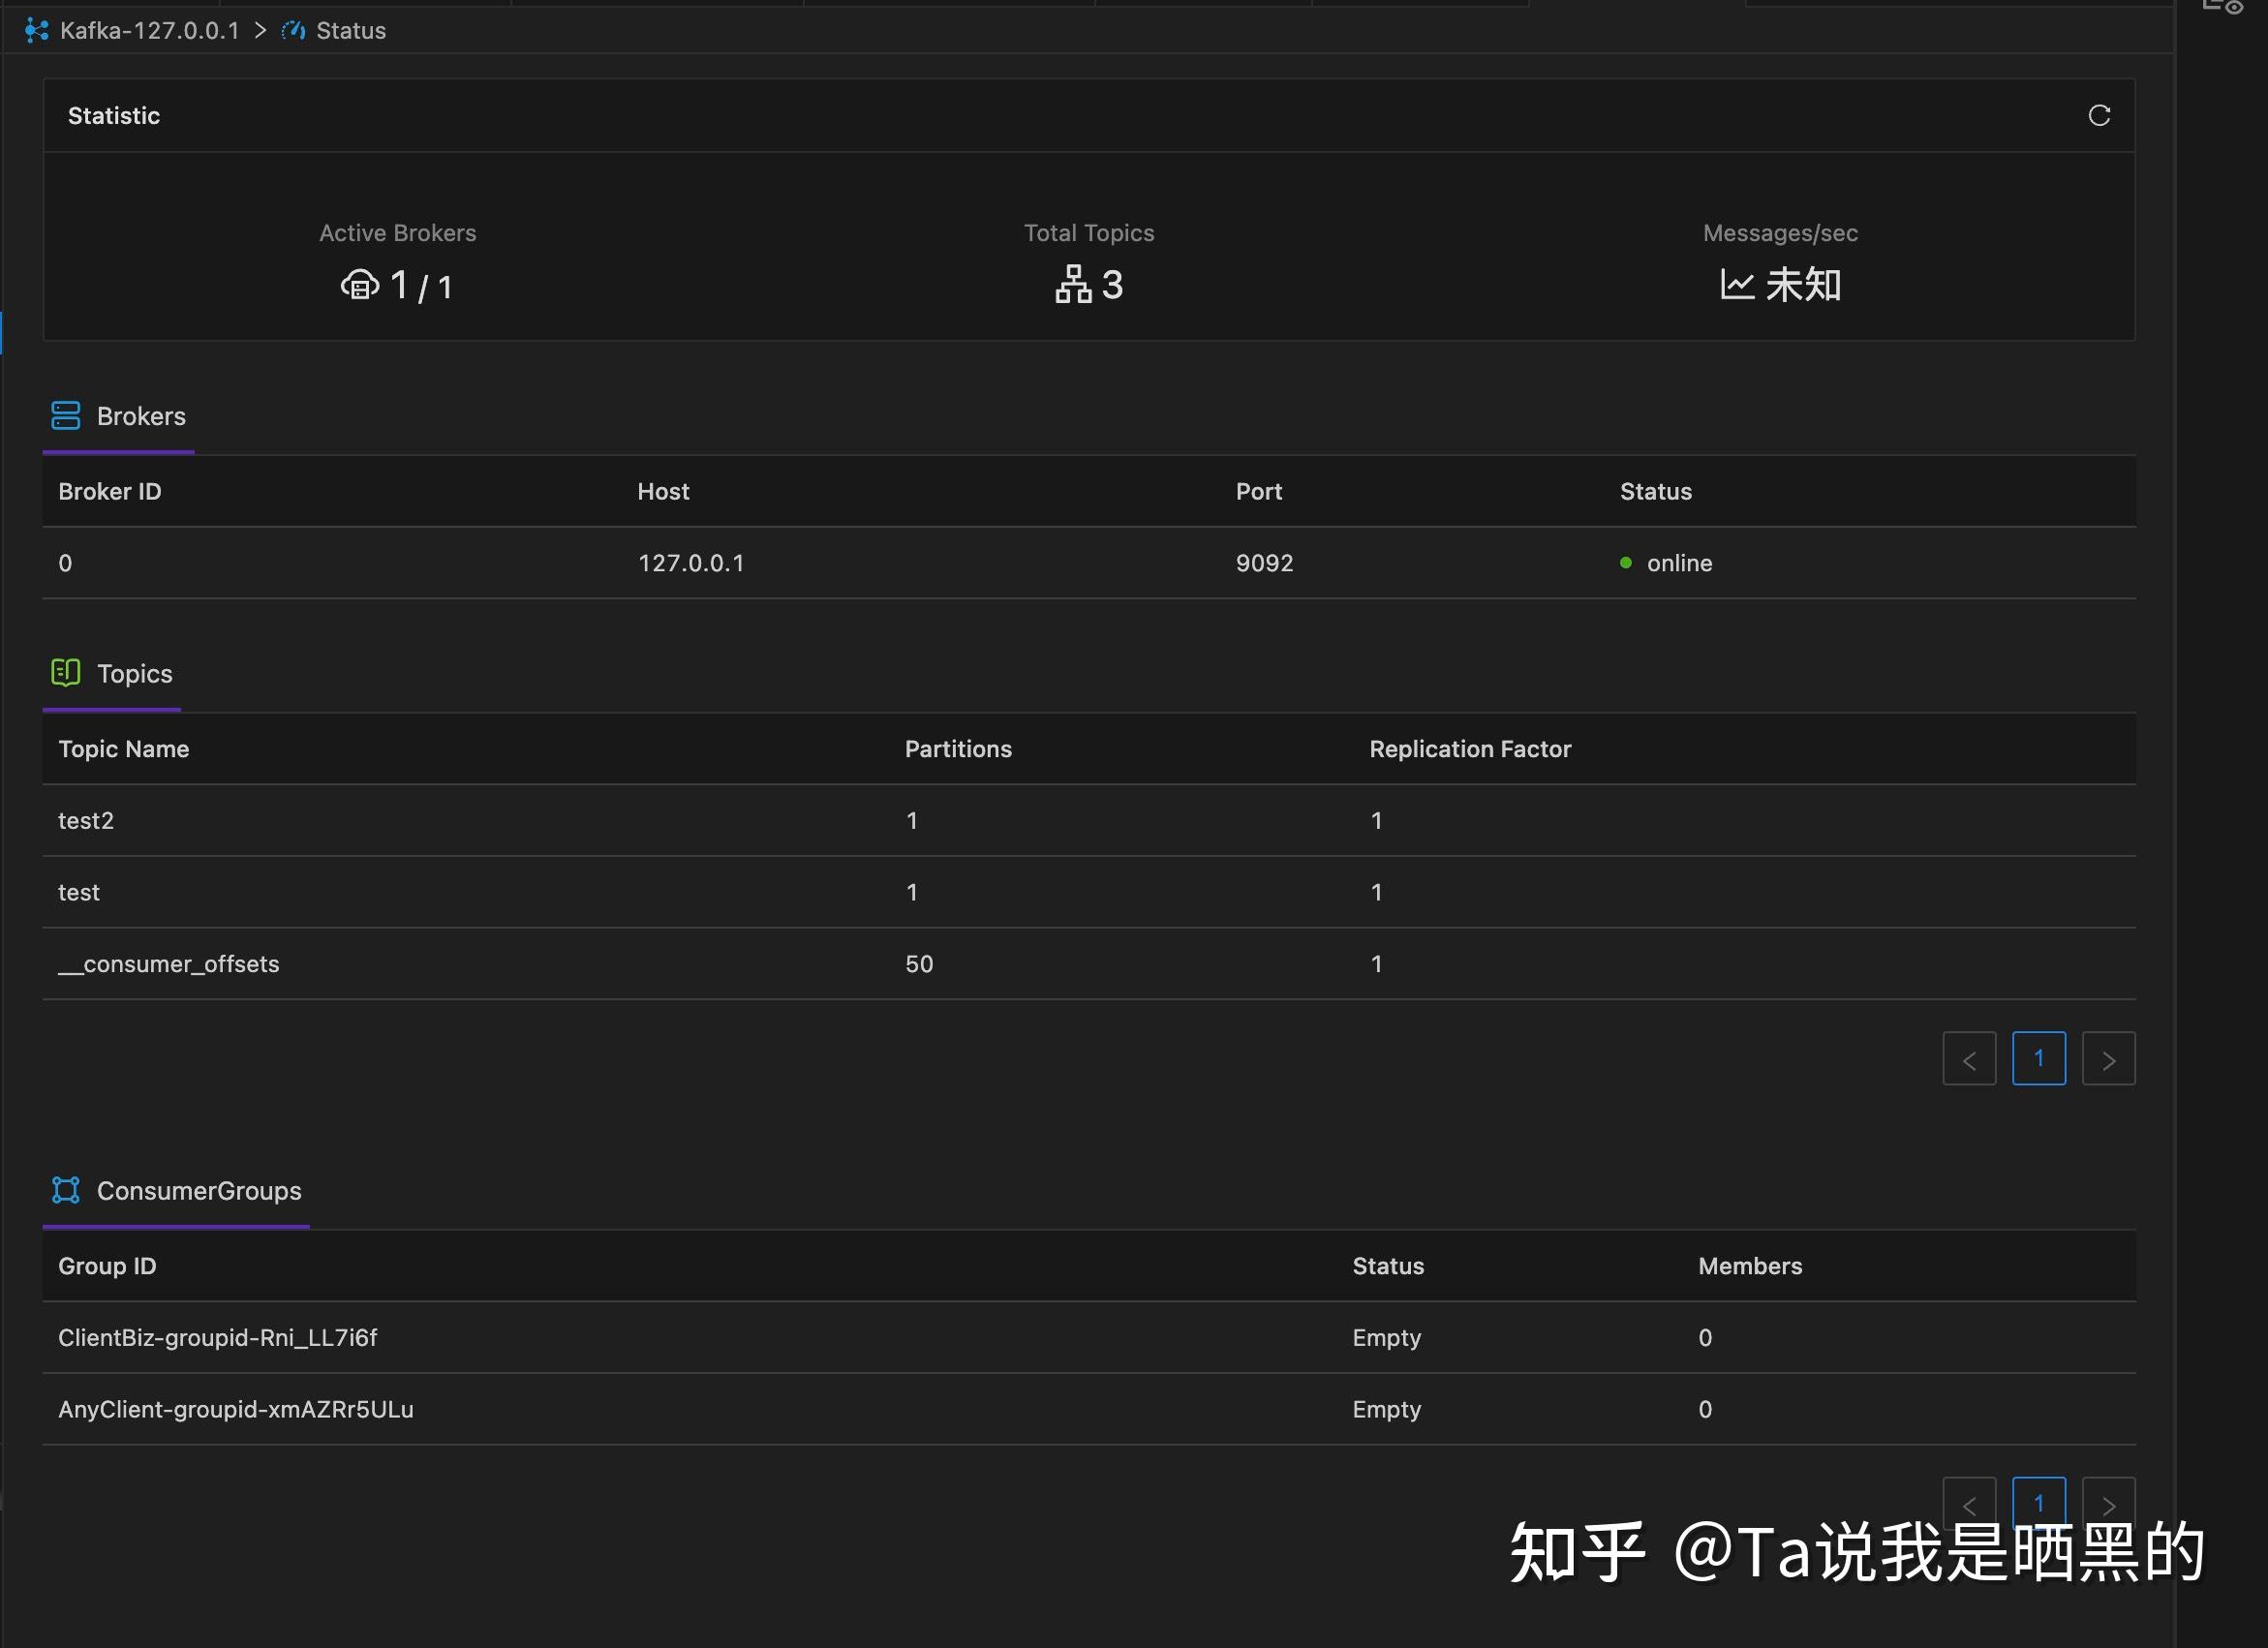Go to next page of Topics

point(2109,1059)
